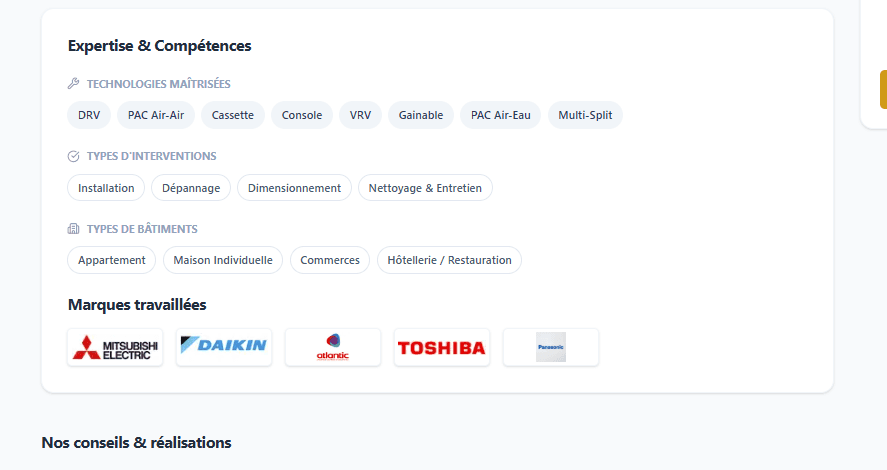Click the Installation intervention chip

(x=106, y=188)
